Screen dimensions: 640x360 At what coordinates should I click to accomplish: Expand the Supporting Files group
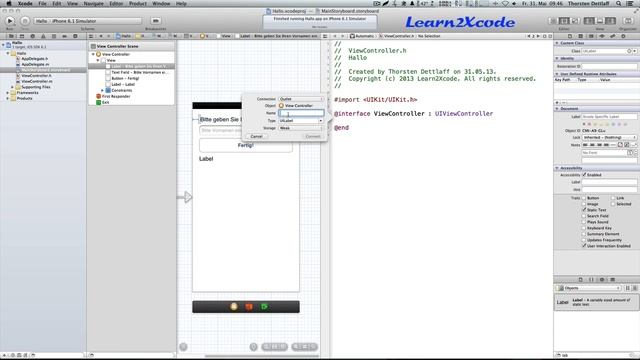pos(12,87)
